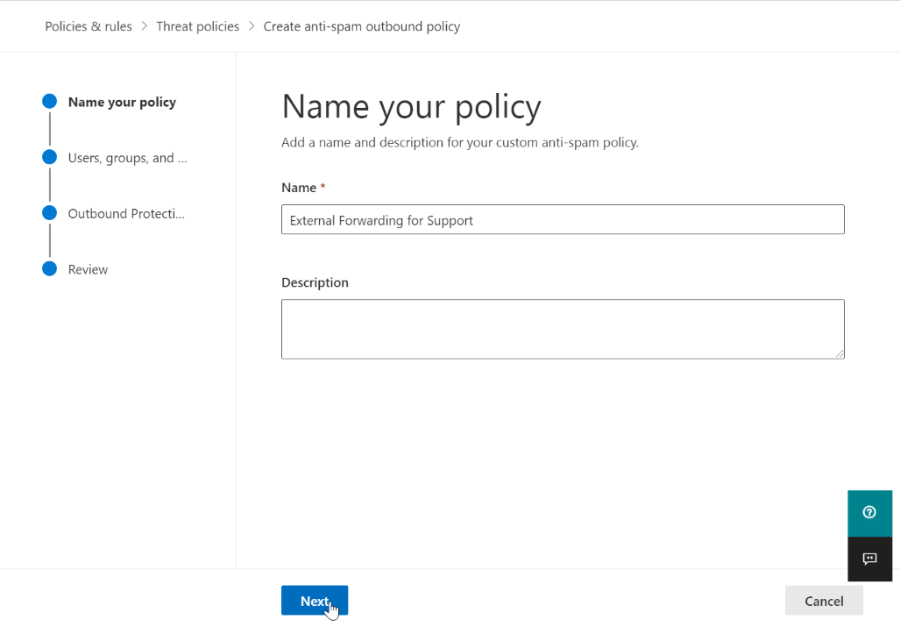The height and width of the screenshot is (627, 900).
Task: Cancel the policy creation wizard
Action: pyautogui.click(x=823, y=601)
